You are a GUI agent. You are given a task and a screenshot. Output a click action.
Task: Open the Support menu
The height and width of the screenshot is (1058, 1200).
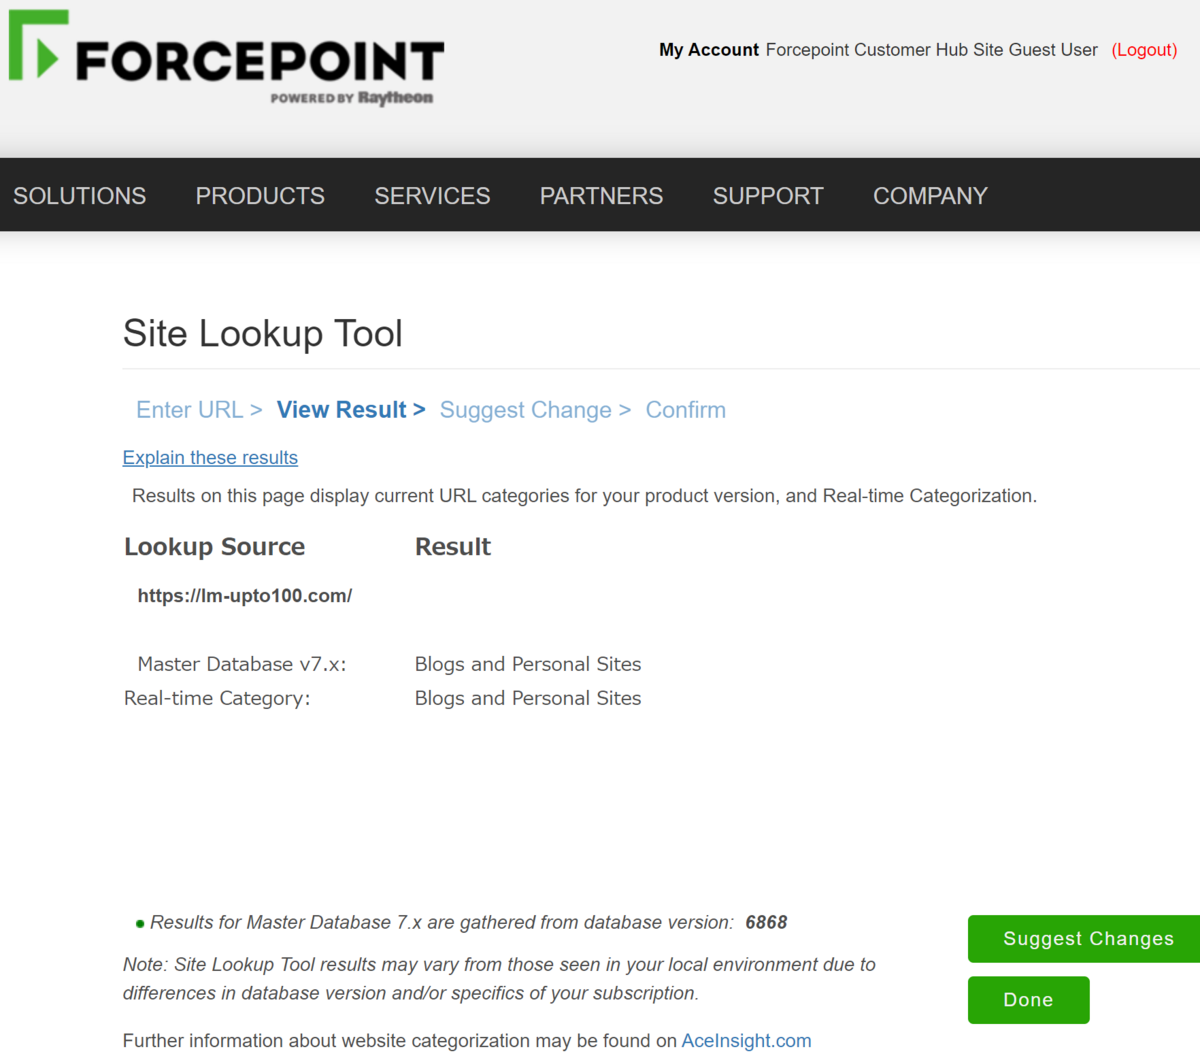tap(768, 196)
